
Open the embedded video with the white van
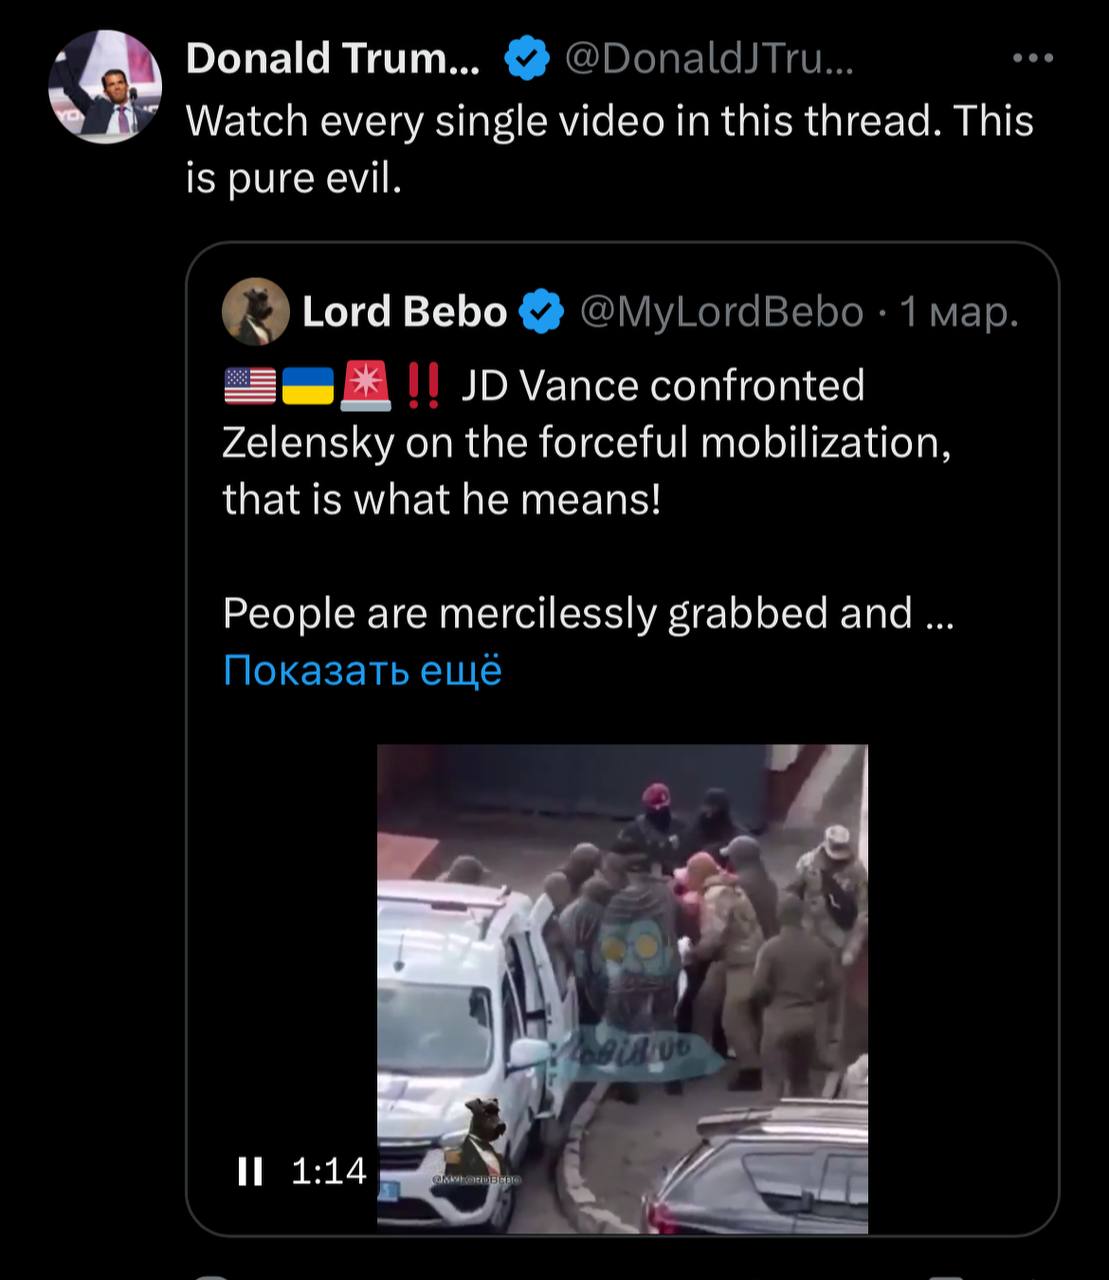[622, 988]
